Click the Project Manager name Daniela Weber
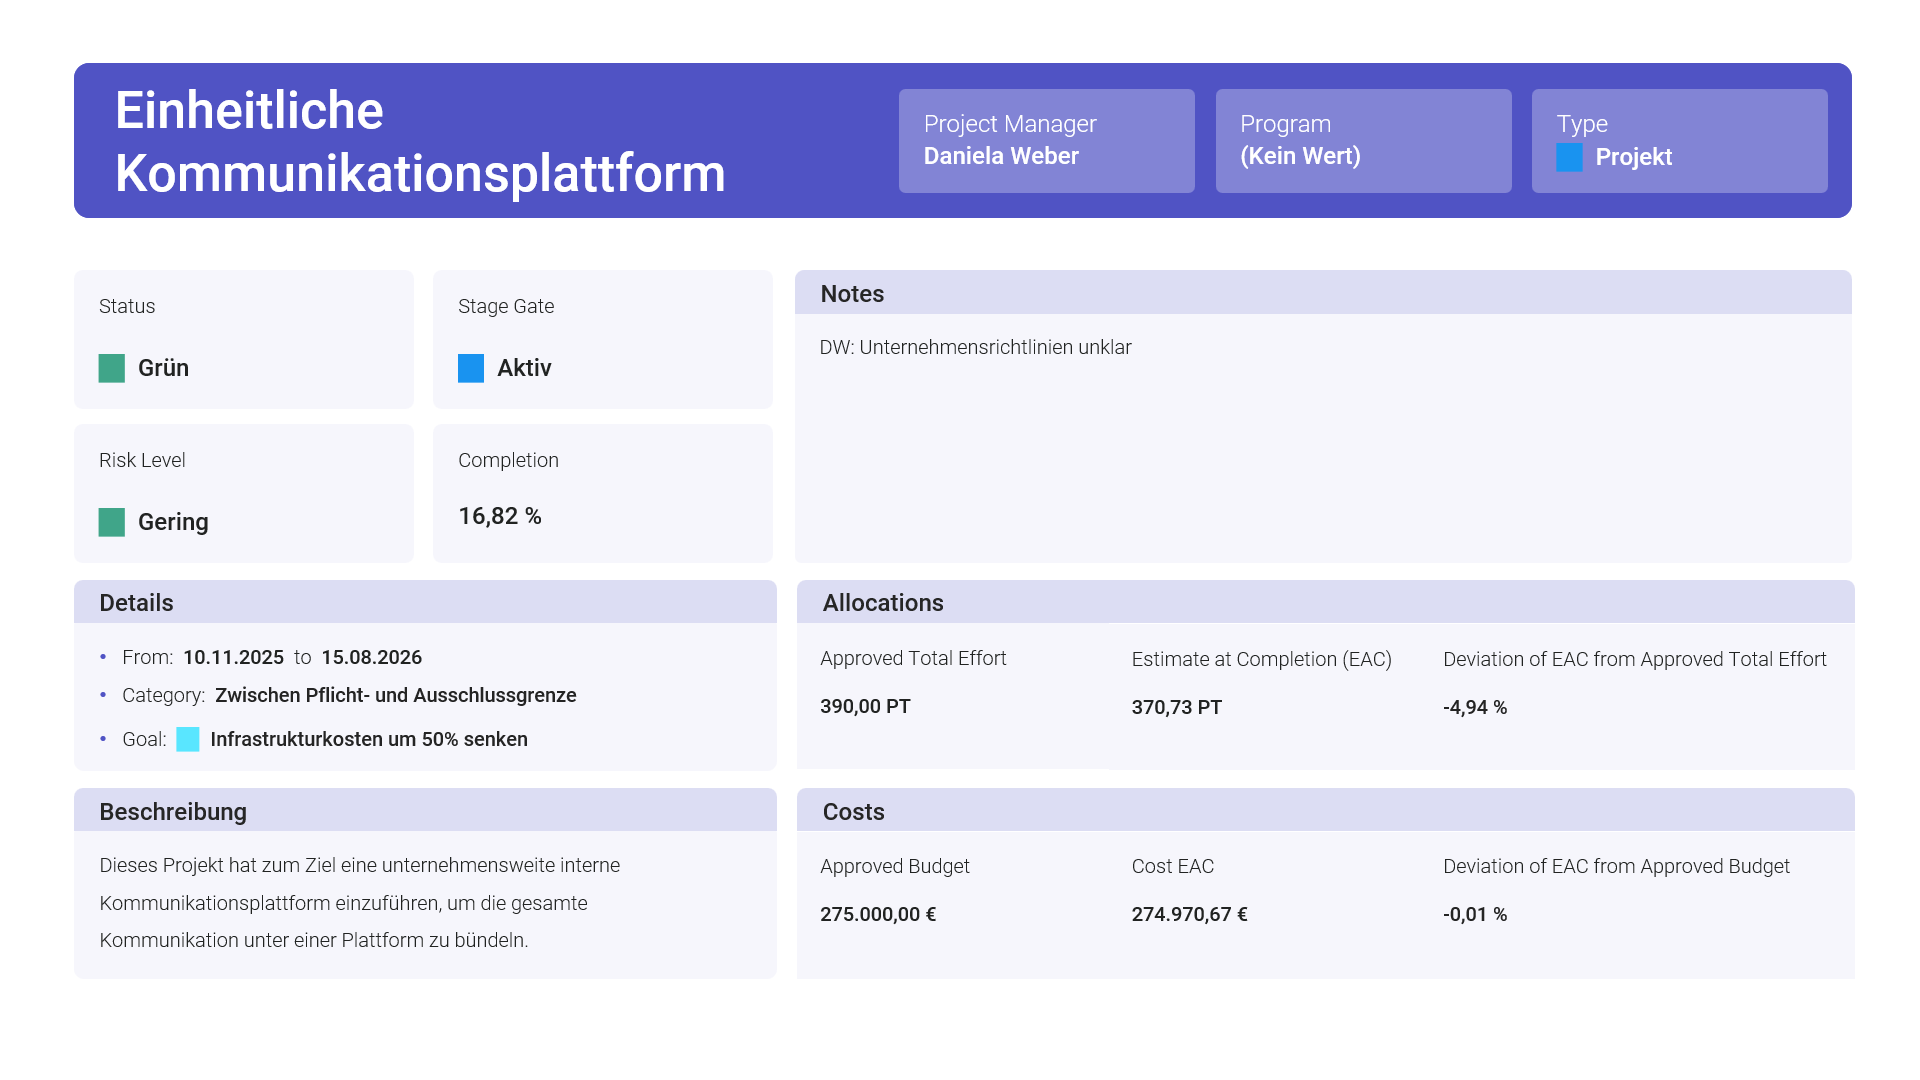1920x1080 pixels. pos(1001,156)
